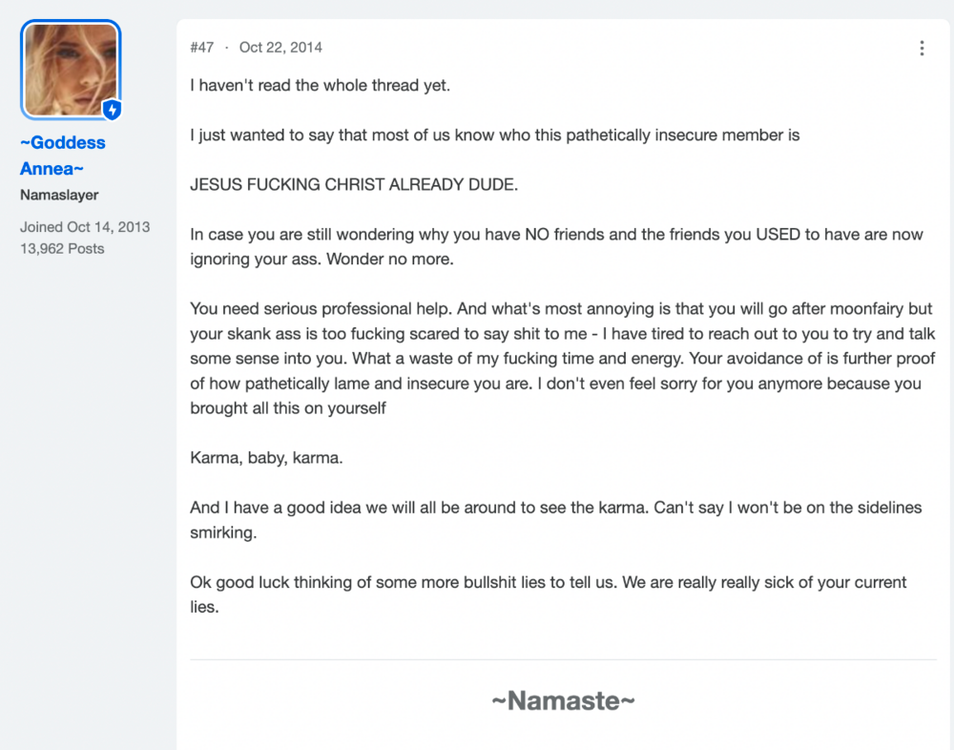Click the paragraph starting "And I have a good idea"
The image size is (954, 750).
(x=555, y=519)
